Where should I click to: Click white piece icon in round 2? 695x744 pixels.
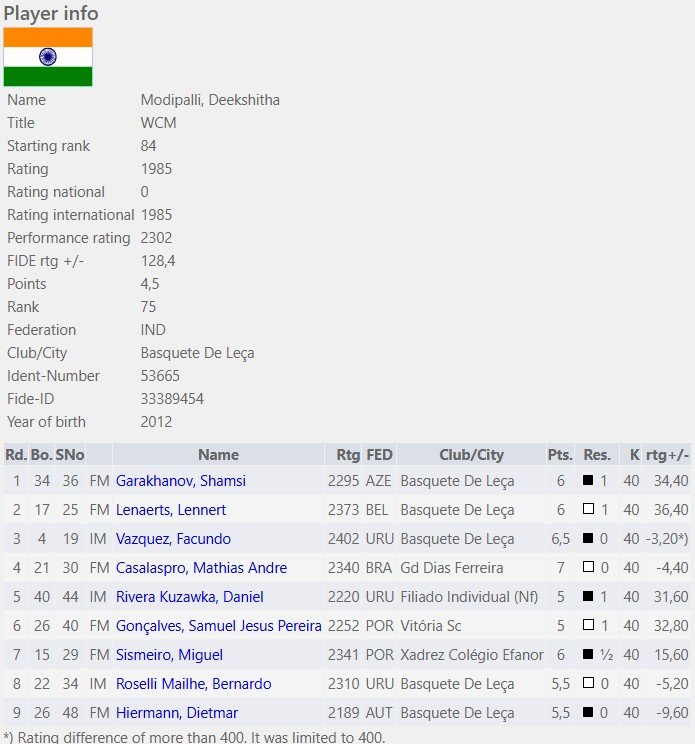coord(588,509)
